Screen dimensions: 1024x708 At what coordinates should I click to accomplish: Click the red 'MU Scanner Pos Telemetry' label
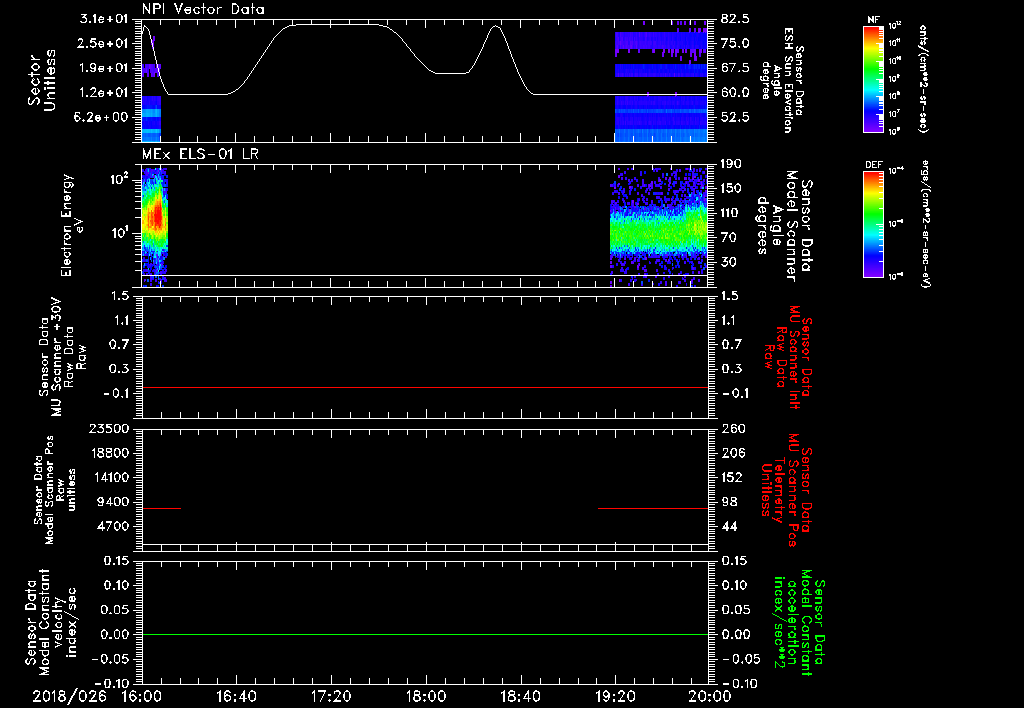[x=786, y=490]
